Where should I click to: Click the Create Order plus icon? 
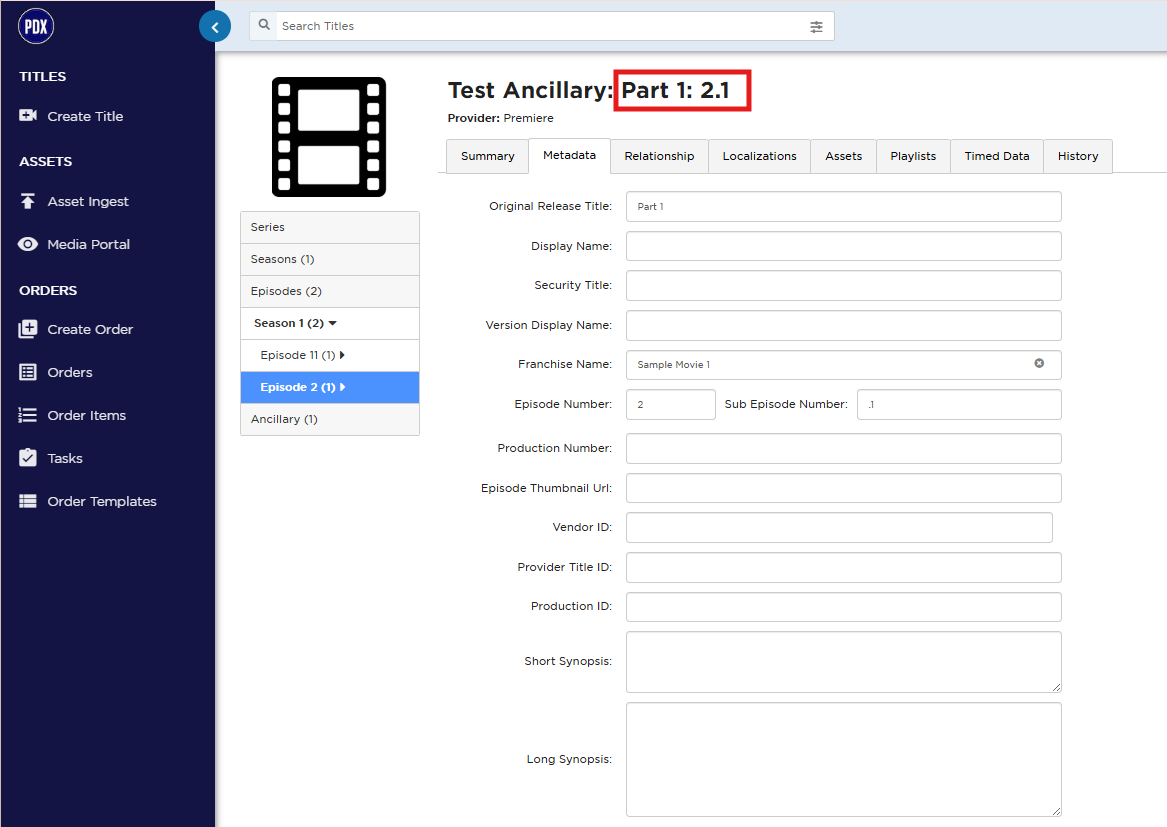(28, 329)
